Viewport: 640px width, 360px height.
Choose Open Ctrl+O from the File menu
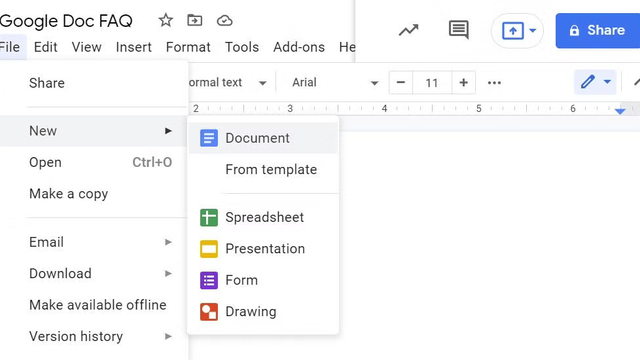(94, 162)
